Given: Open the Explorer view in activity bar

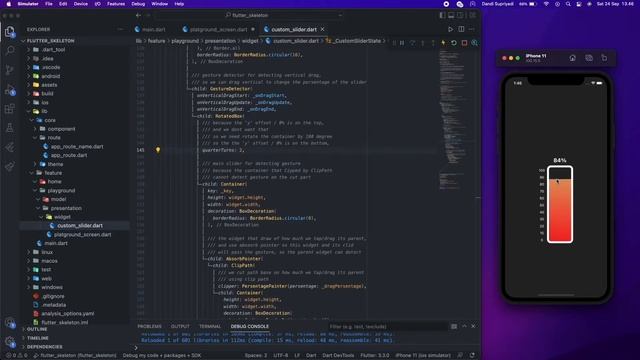Looking at the screenshot, I should point(10,31).
